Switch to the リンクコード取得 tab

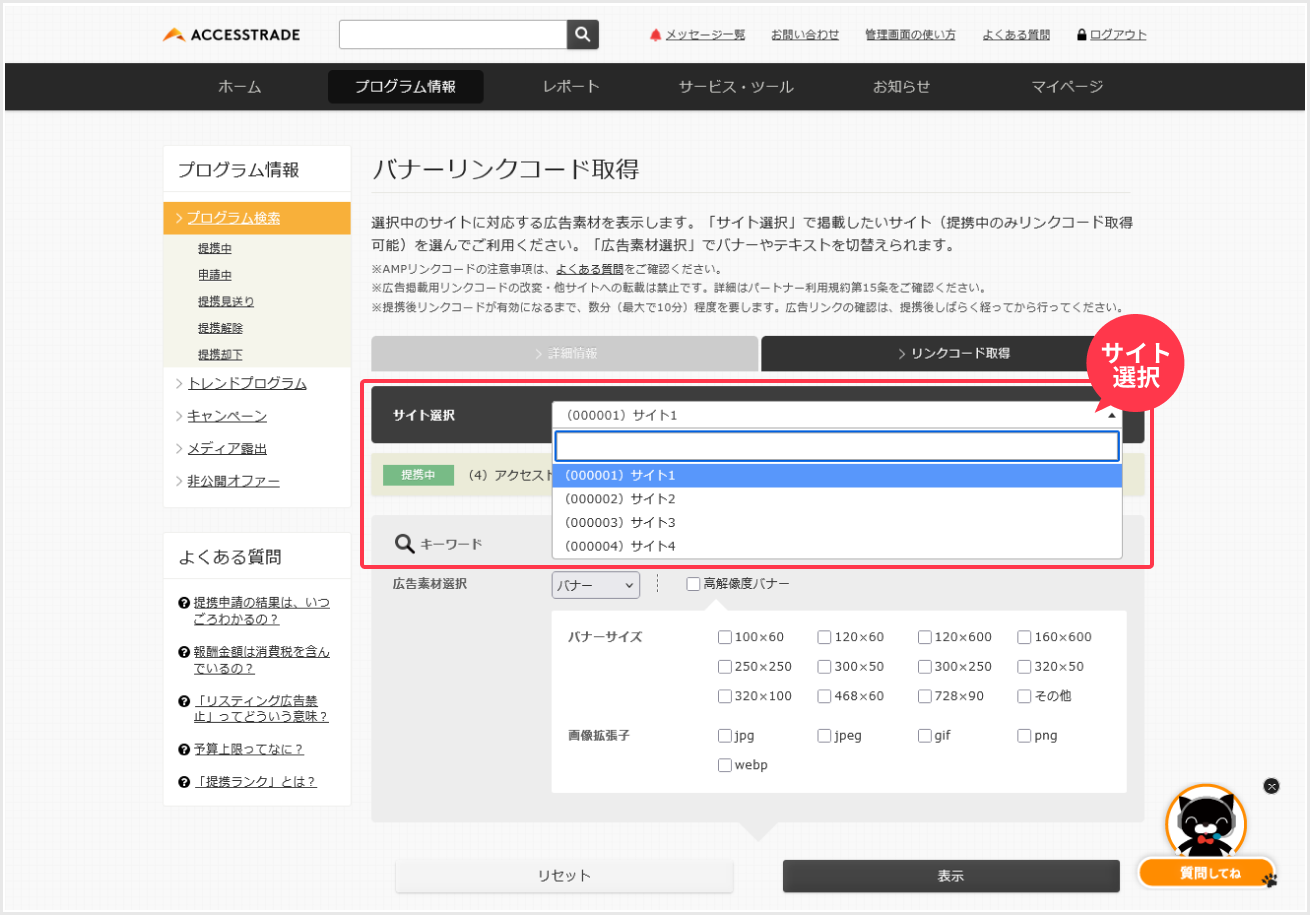(x=953, y=353)
